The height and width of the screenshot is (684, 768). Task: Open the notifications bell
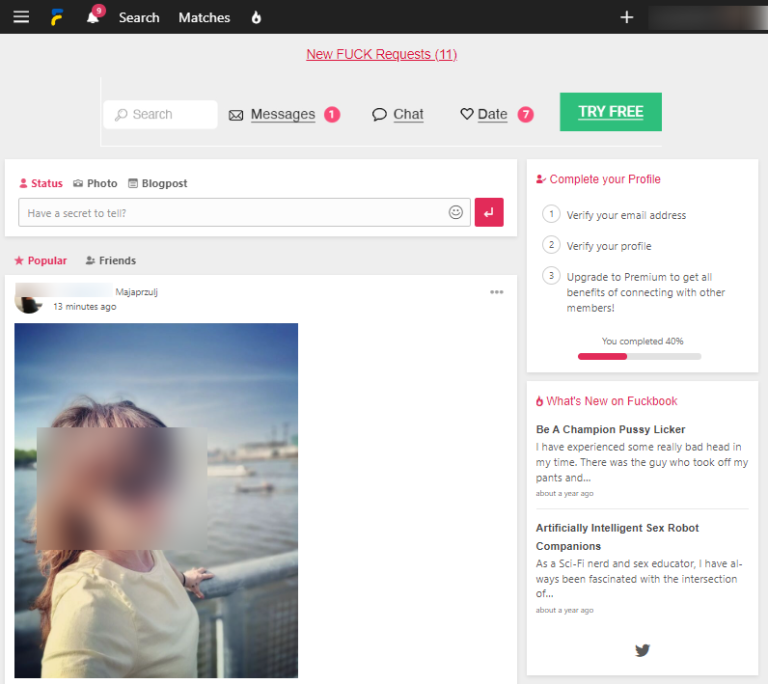(93, 18)
